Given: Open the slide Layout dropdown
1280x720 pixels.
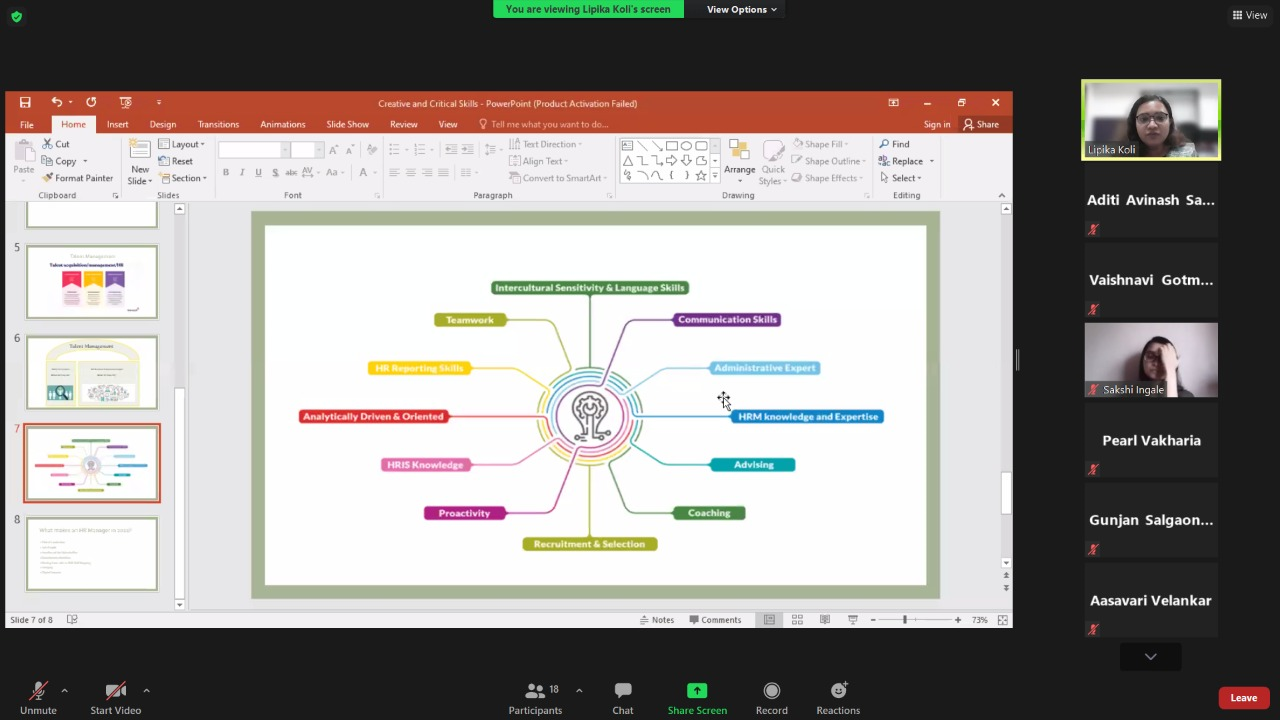Looking at the screenshot, I should click(x=182, y=144).
